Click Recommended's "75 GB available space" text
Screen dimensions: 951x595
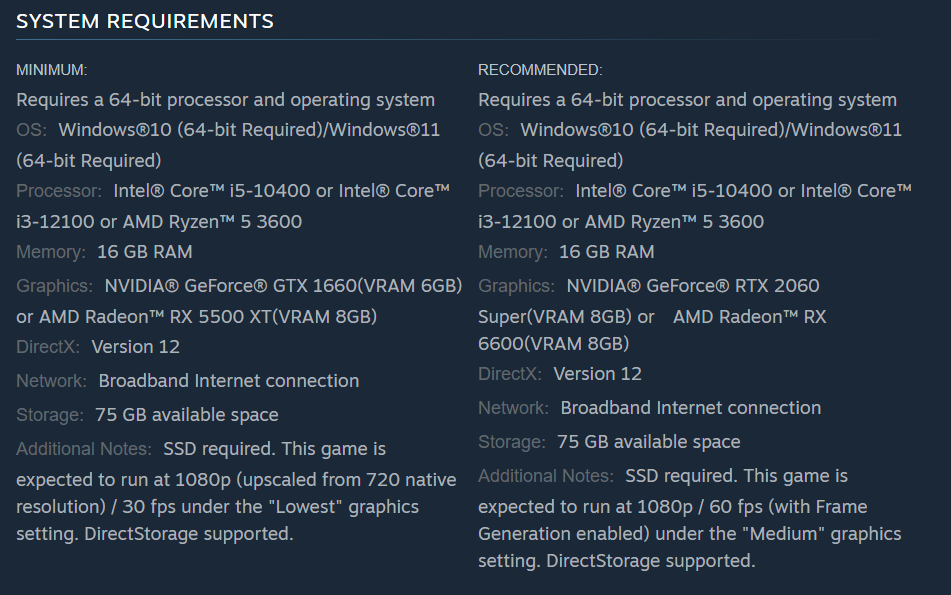point(648,442)
